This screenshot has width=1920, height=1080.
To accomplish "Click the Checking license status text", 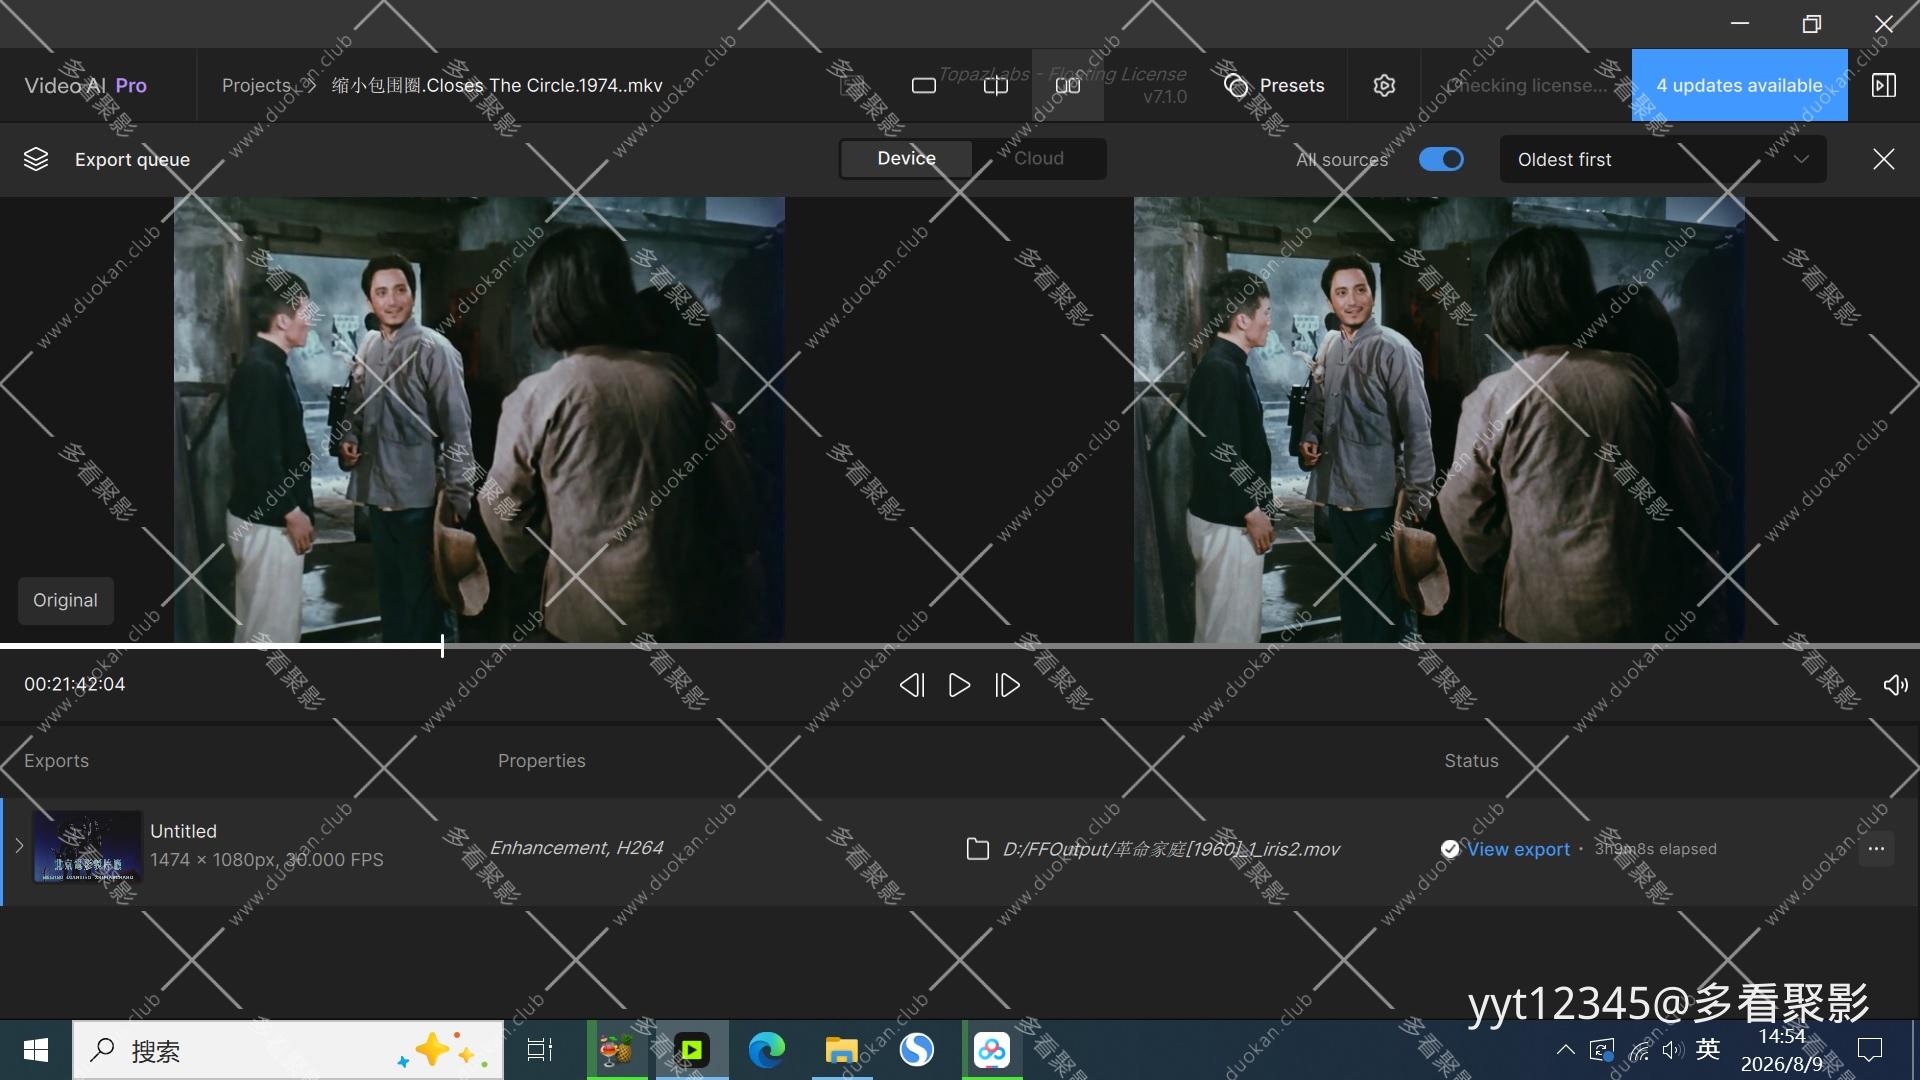I will (x=1527, y=86).
